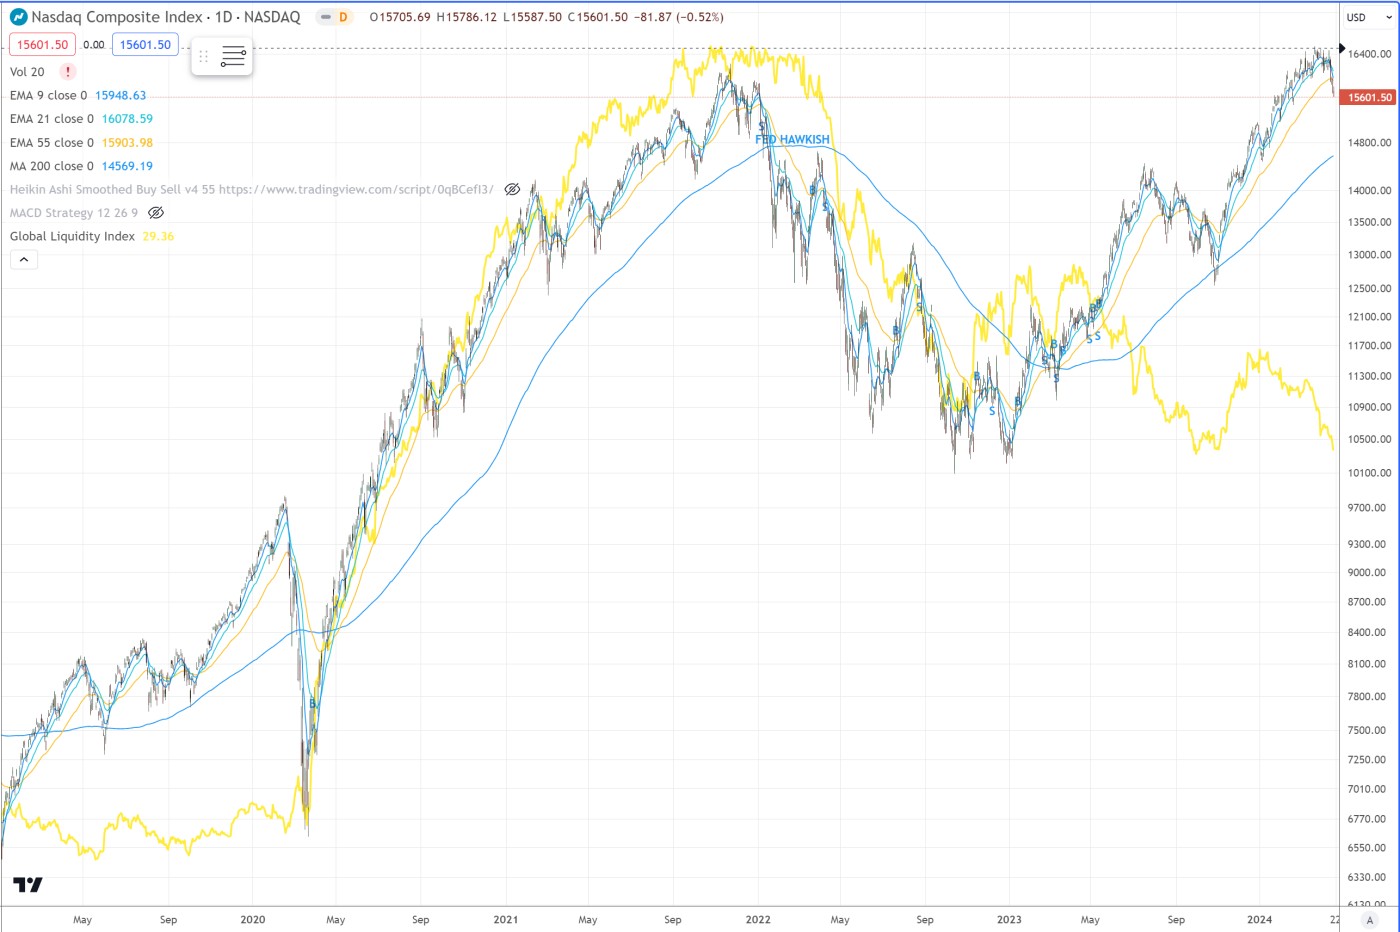
Task: Click the spread value 0.00
Action: click(x=94, y=45)
